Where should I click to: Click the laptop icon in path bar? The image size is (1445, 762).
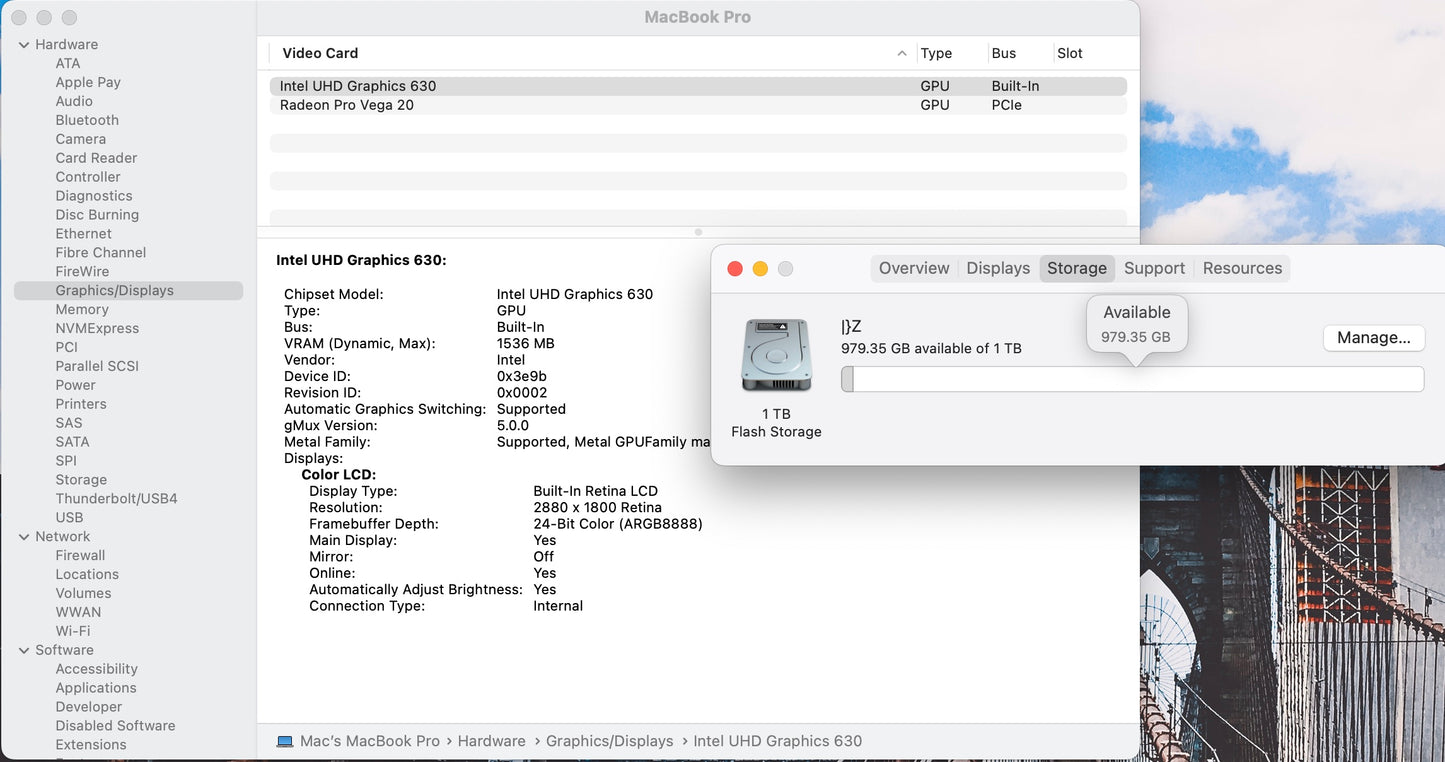tap(285, 741)
